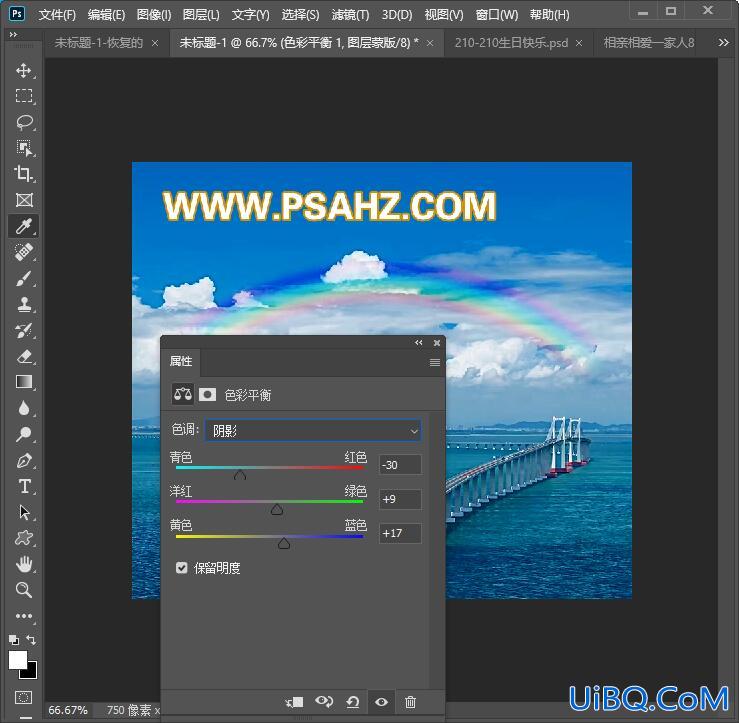This screenshot has width=739, height=723.
Task: Click the magenta-green value field showing +9
Action: click(x=400, y=499)
